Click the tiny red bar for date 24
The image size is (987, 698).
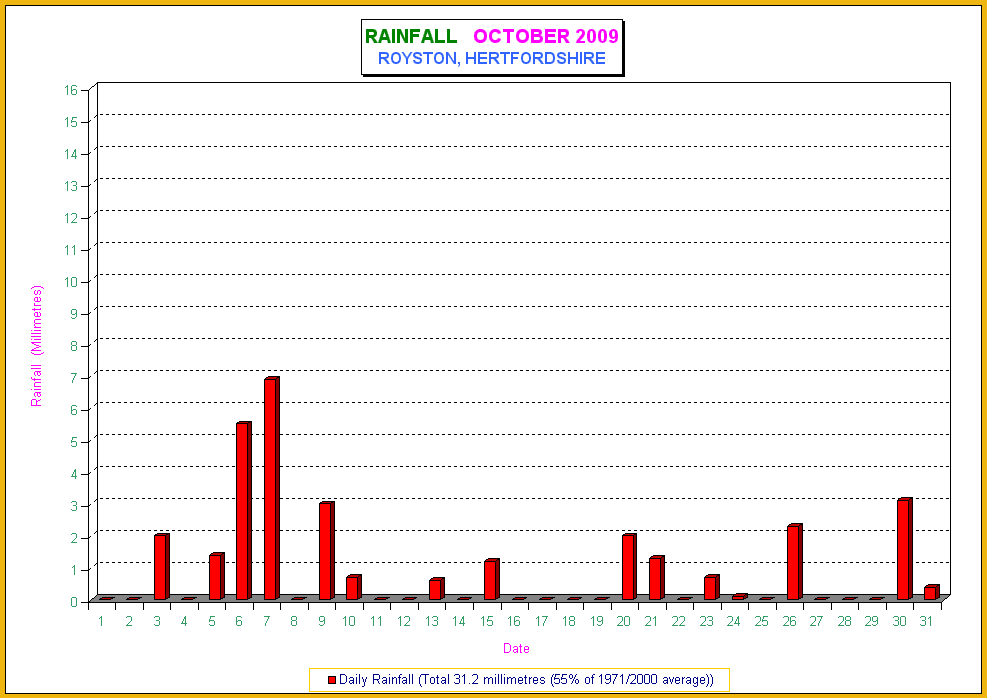coord(739,597)
